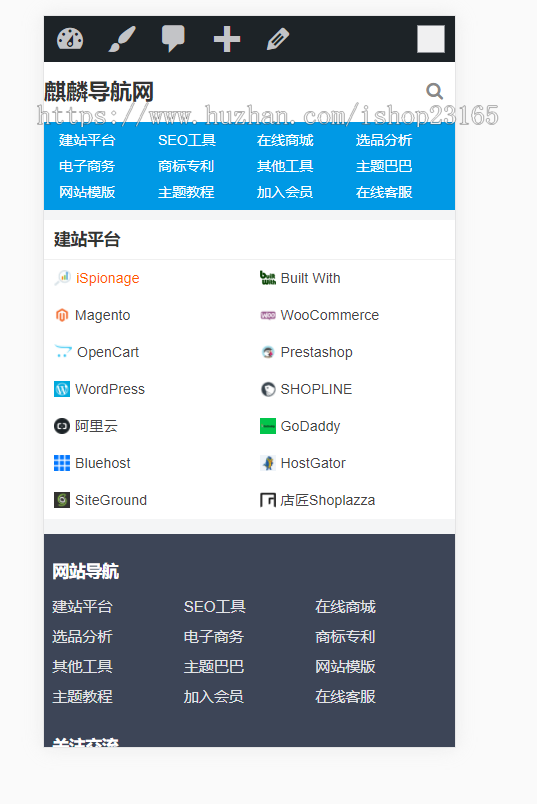Open the Prestashop link
This screenshot has height=804, width=537.
point(316,352)
